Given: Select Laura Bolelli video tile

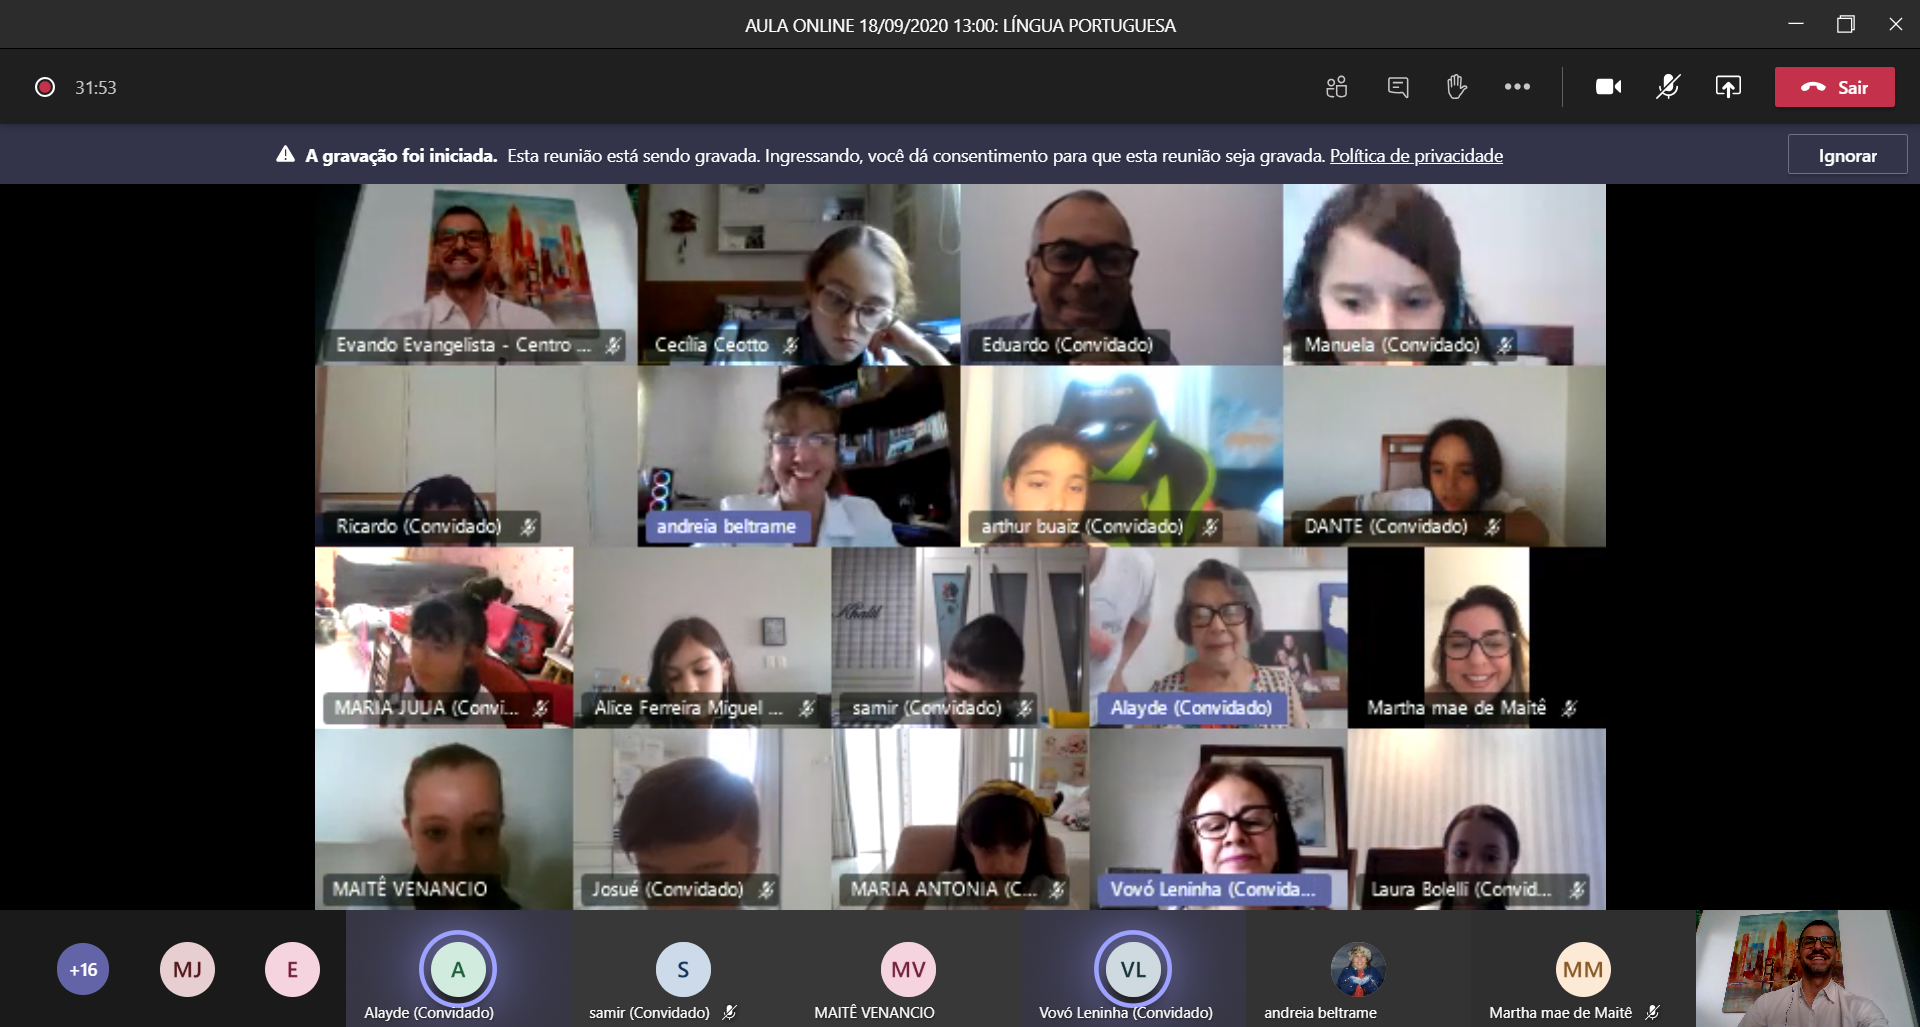Looking at the screenshot, I should coord(1477,819).
